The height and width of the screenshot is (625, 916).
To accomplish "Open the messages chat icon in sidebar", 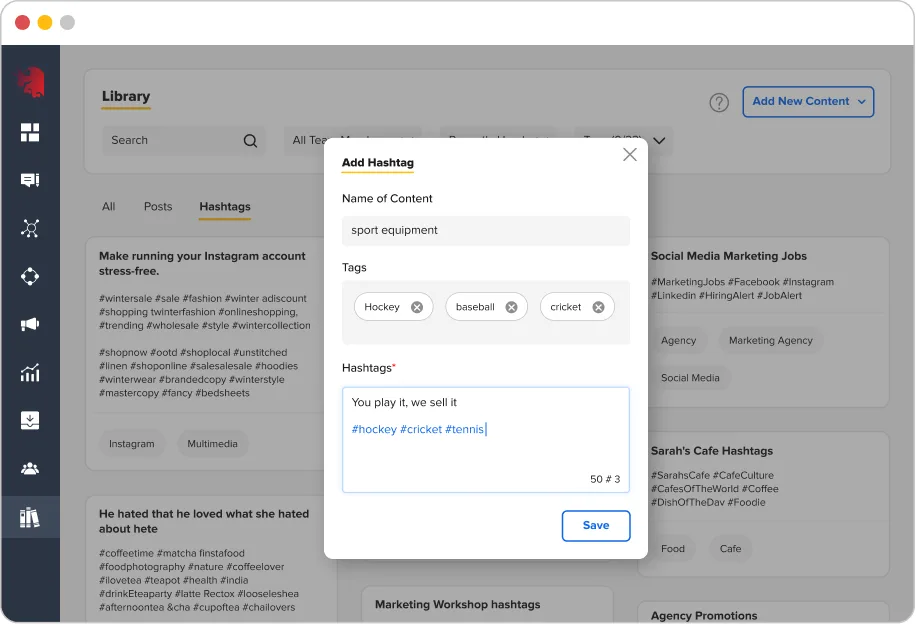I will pyautogui.click(x=30, y=180).
